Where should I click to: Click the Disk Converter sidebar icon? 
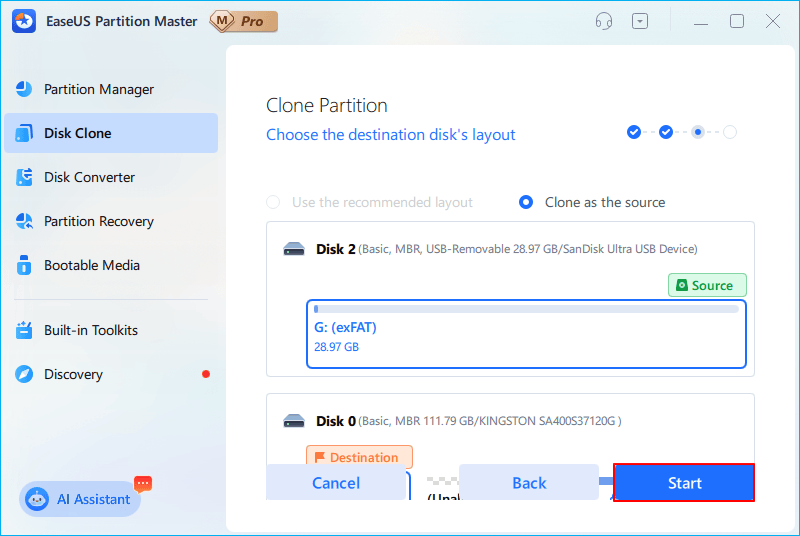[25, 177]
